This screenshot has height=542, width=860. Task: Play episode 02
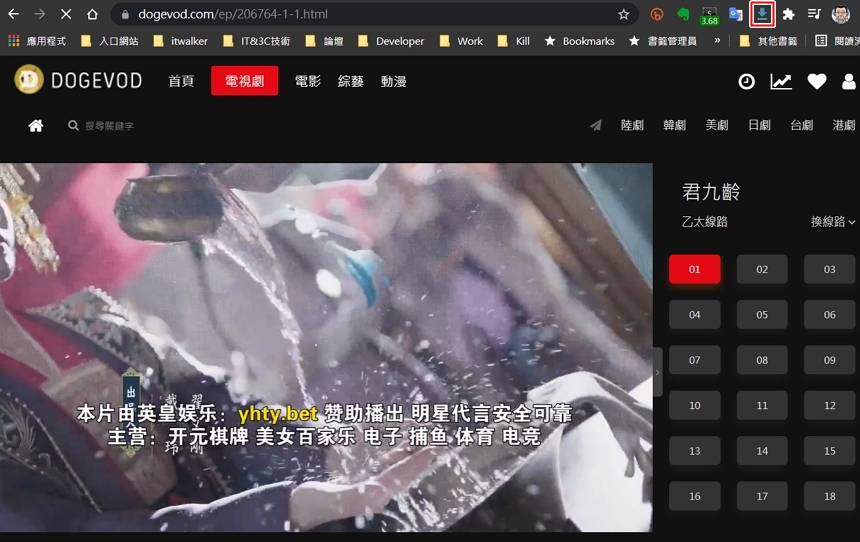762,269
